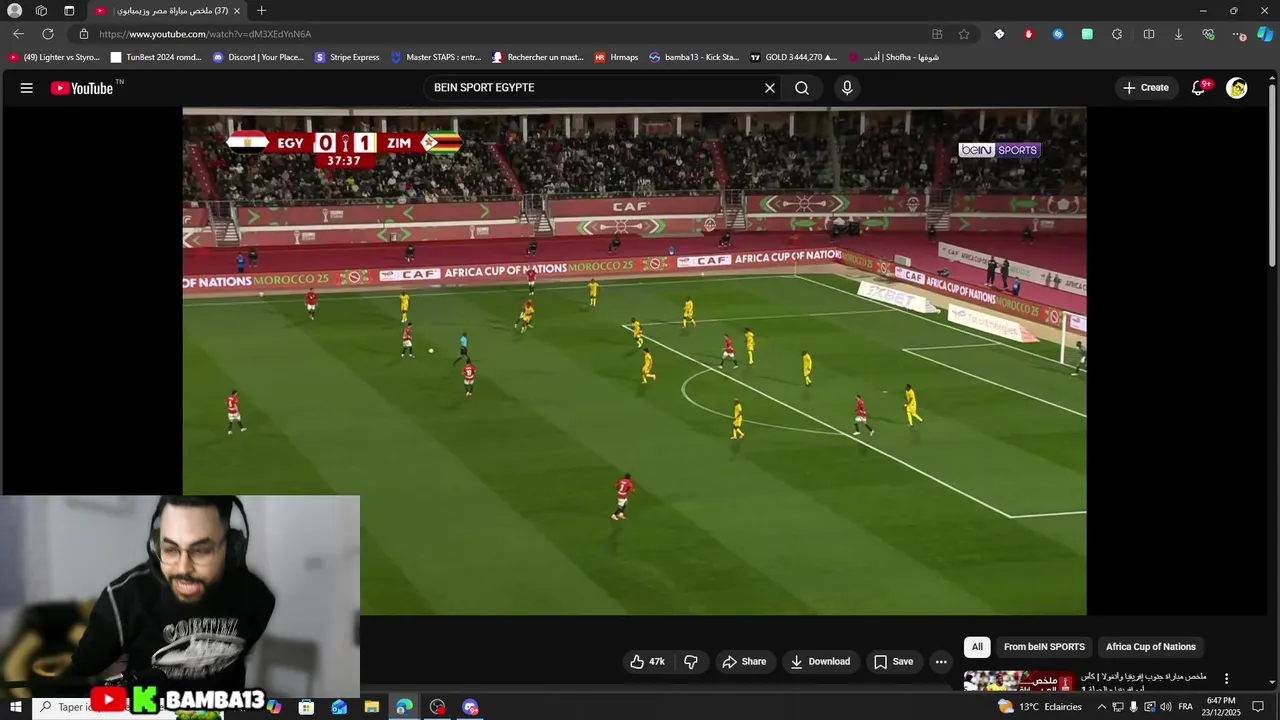Select the From beIN SPORTS chip
This screenshot has height=720, width=1280.
click(1044, 647)
